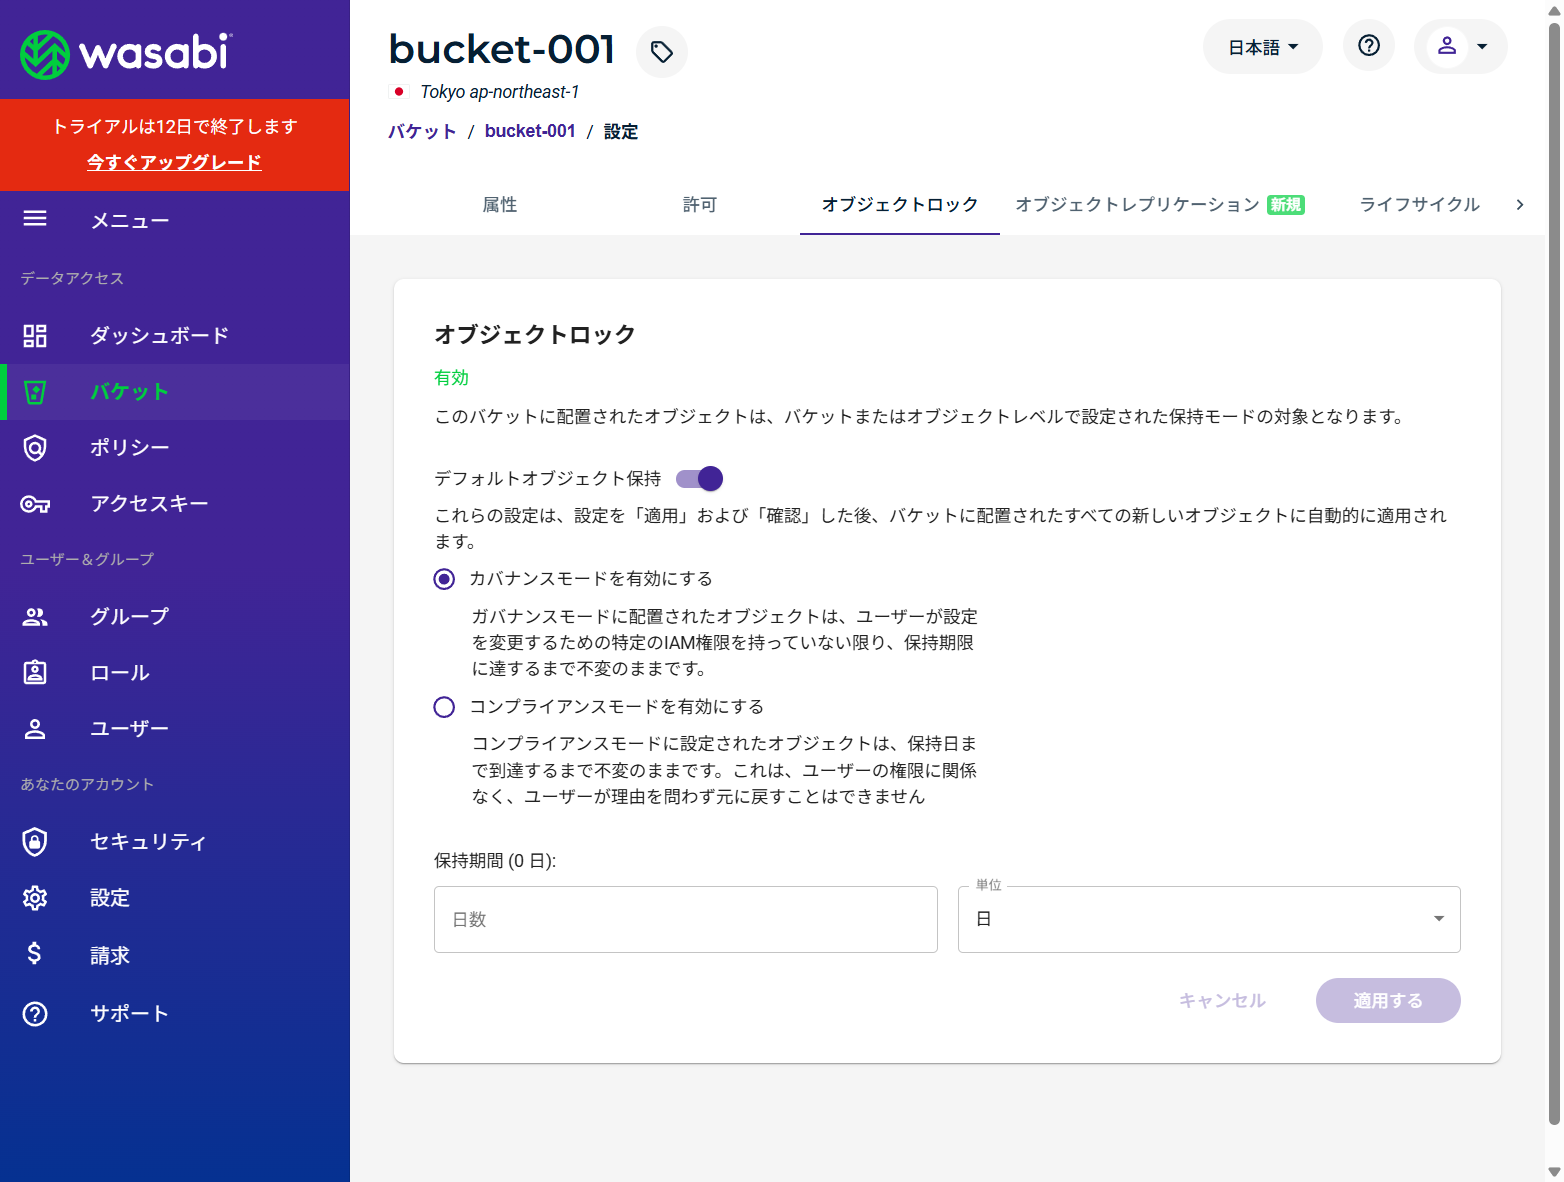
Task: Select ガバナンスモードを有効にする radio button
Action: [x=444, y=579]
